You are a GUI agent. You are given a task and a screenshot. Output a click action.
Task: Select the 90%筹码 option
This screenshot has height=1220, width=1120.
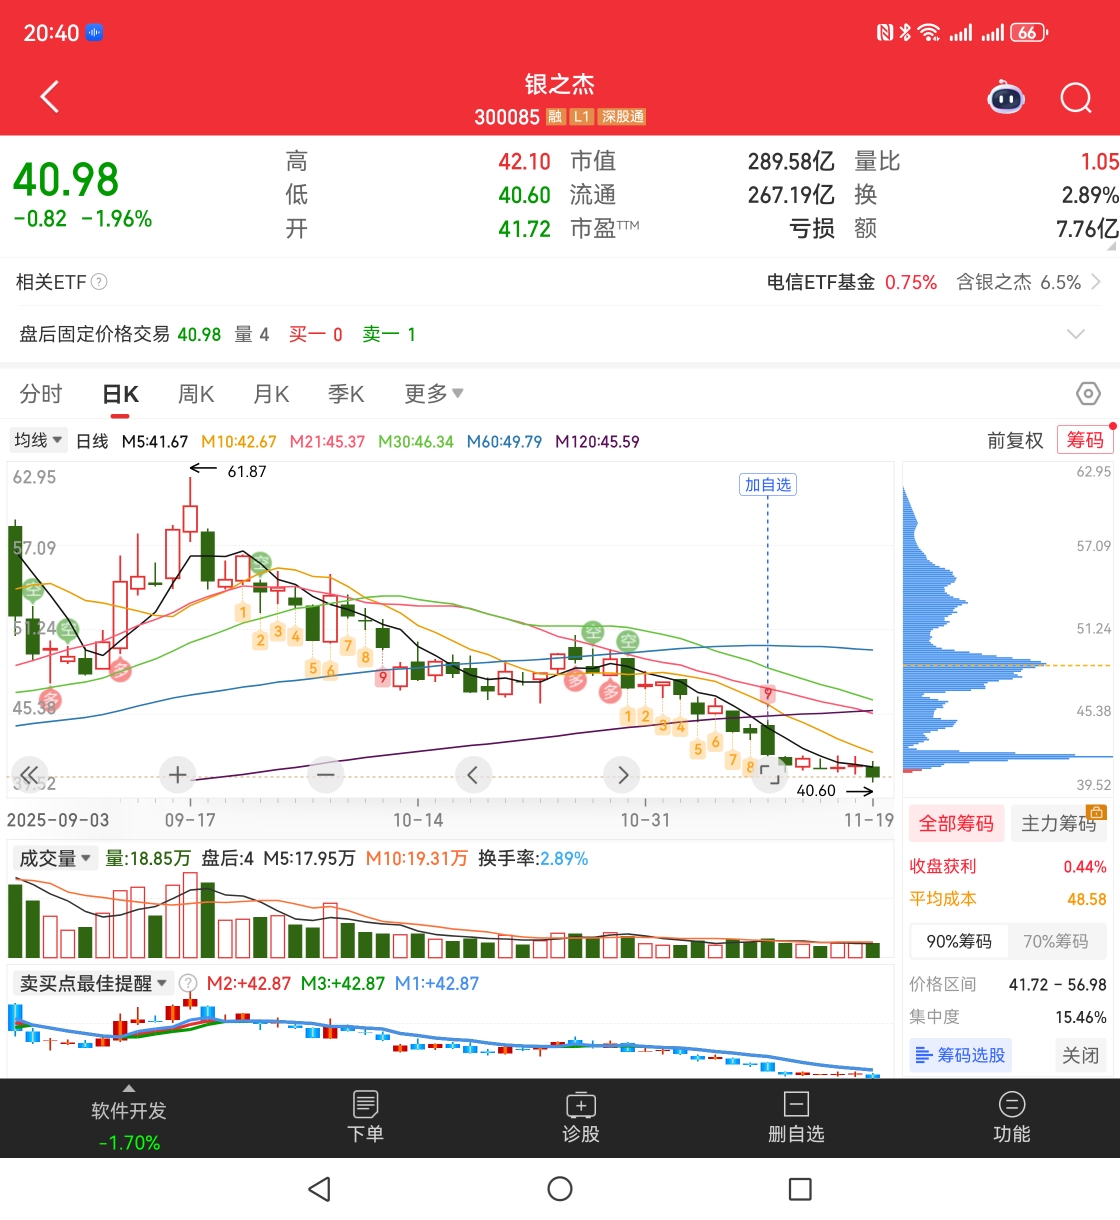click(x=959, y=941)
